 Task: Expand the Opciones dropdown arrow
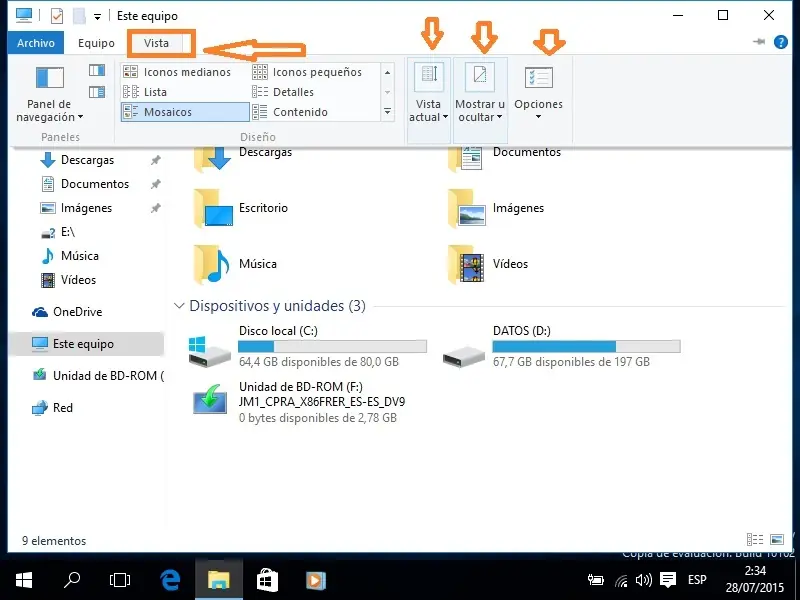538,117
